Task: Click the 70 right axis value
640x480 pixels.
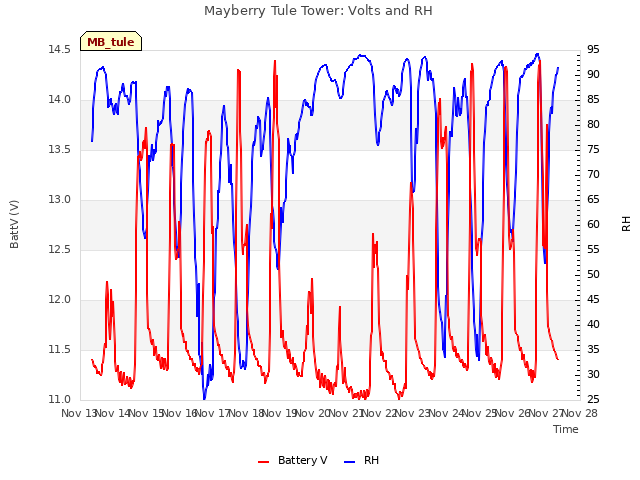Action: coord(593,174)
